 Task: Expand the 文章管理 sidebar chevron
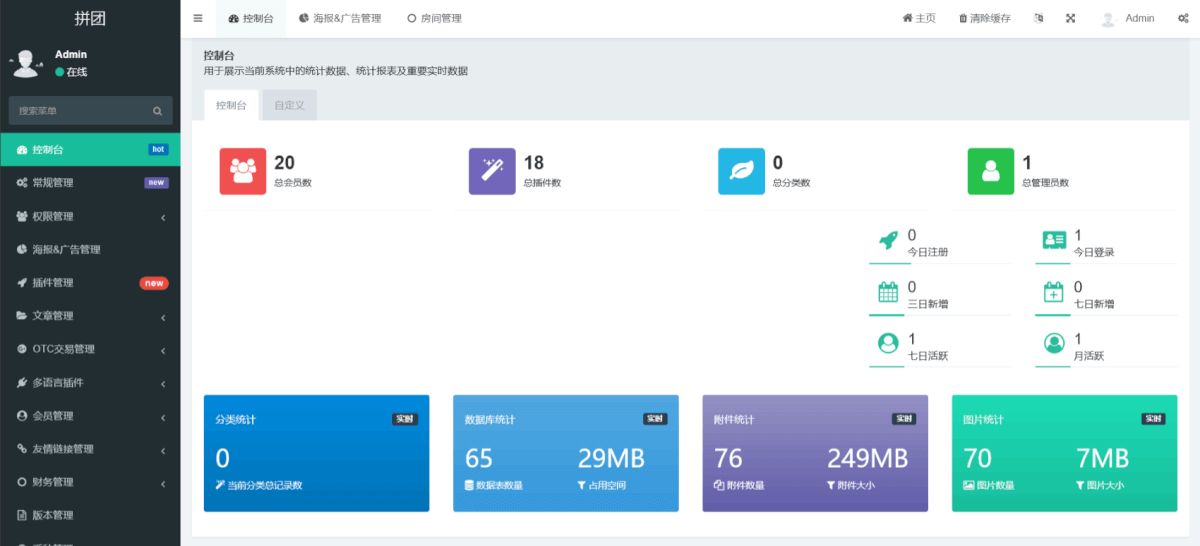163,316
